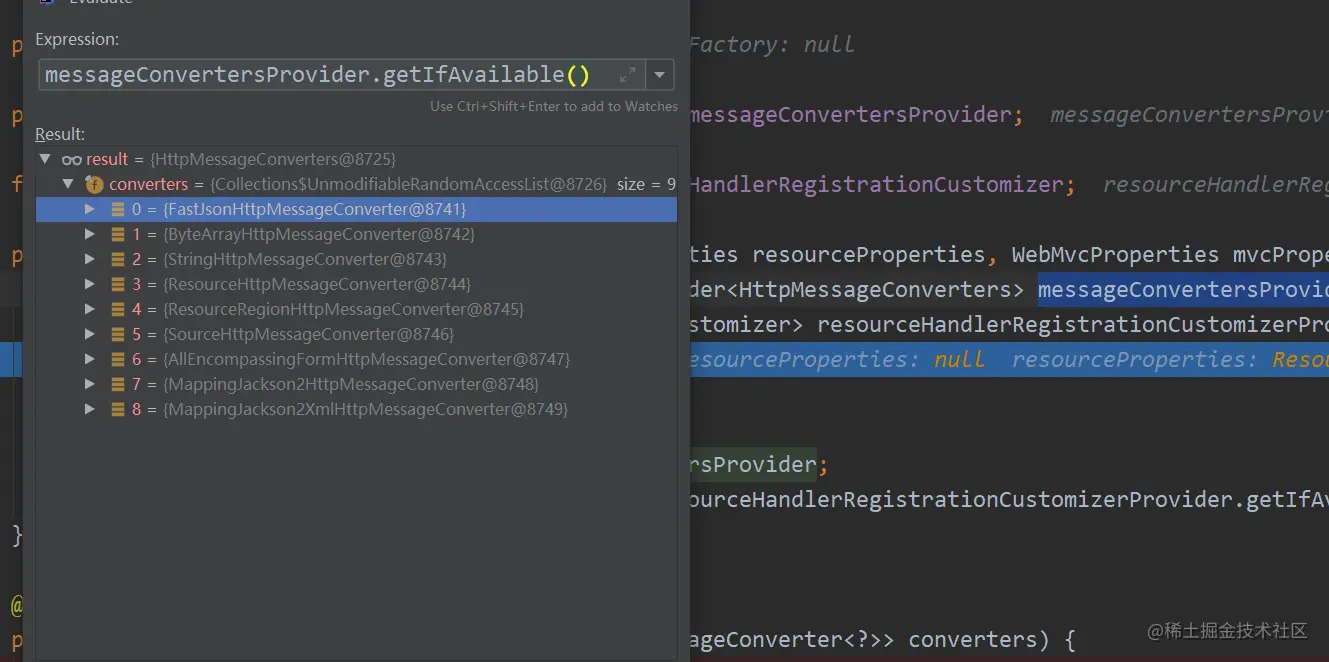The image size is (1329, 662).
Task: Click 'ourceHandlerRegistrationCustomizerProvider.getIfAv' code line
Action: click(1009, 499)
